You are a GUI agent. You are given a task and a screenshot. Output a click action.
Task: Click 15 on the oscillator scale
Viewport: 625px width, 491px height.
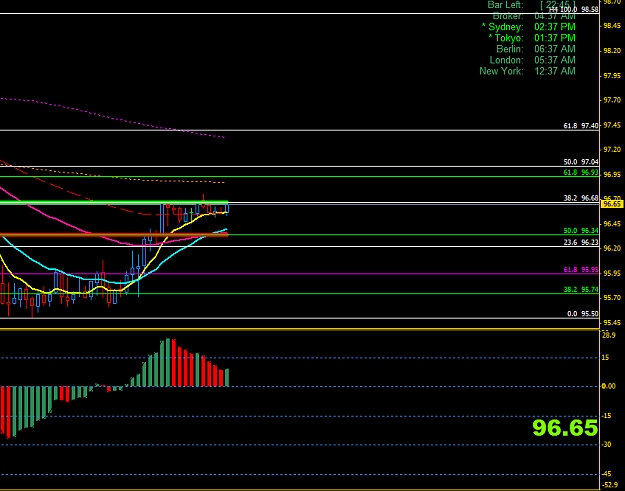(x=605, y=358)
